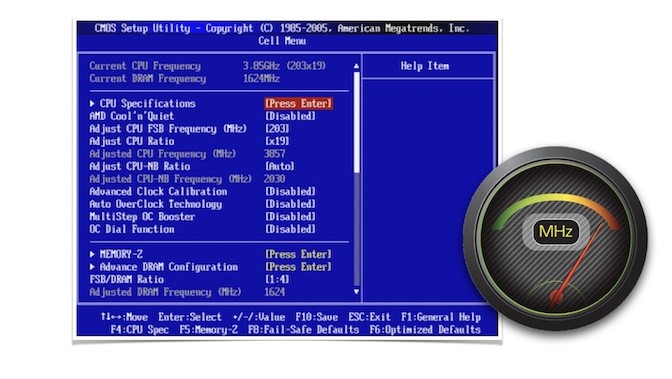672x379 pixels.
Task: Select Advanced Clock Calibration setting
Action: point(158,192)
